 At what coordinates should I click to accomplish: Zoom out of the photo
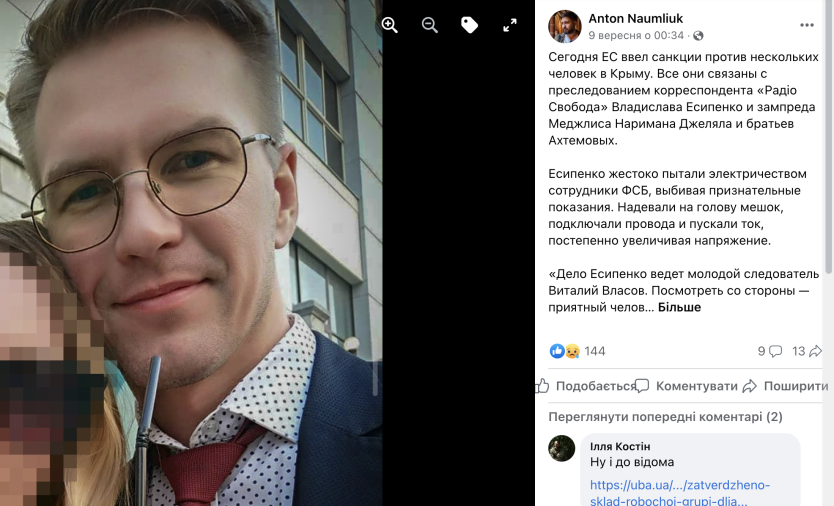pyautogui.click(x=429, y=25)
